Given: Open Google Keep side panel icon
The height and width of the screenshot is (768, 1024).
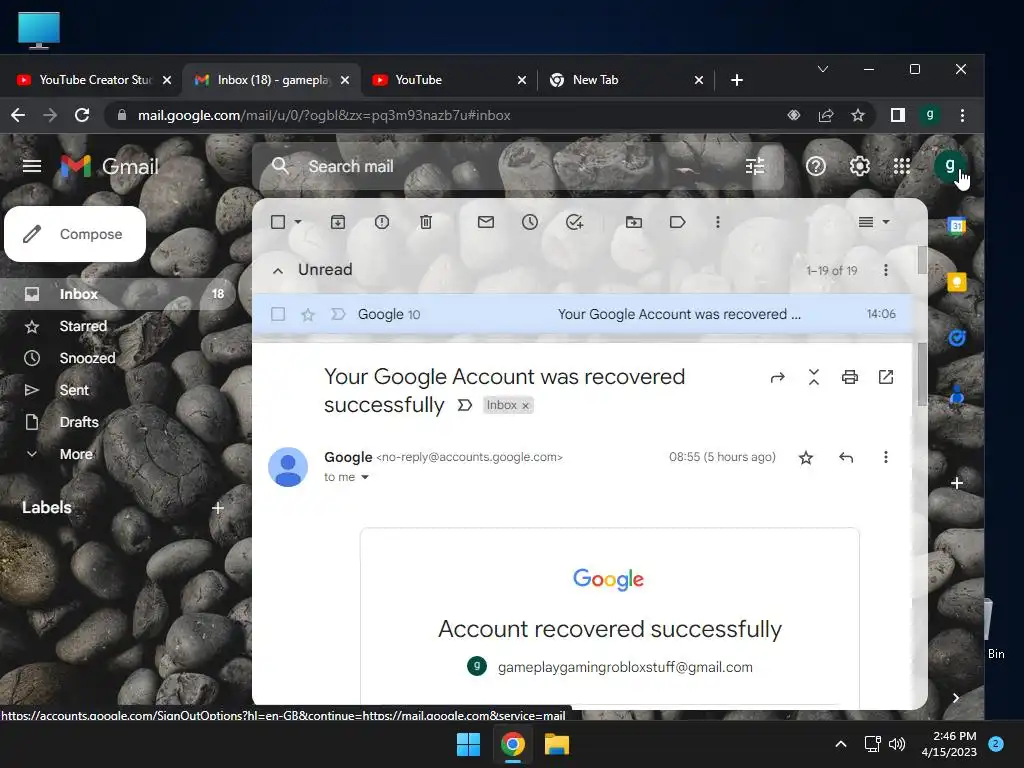Looking at the screenshot, I should pyautogui.click(x=957, y=282).
